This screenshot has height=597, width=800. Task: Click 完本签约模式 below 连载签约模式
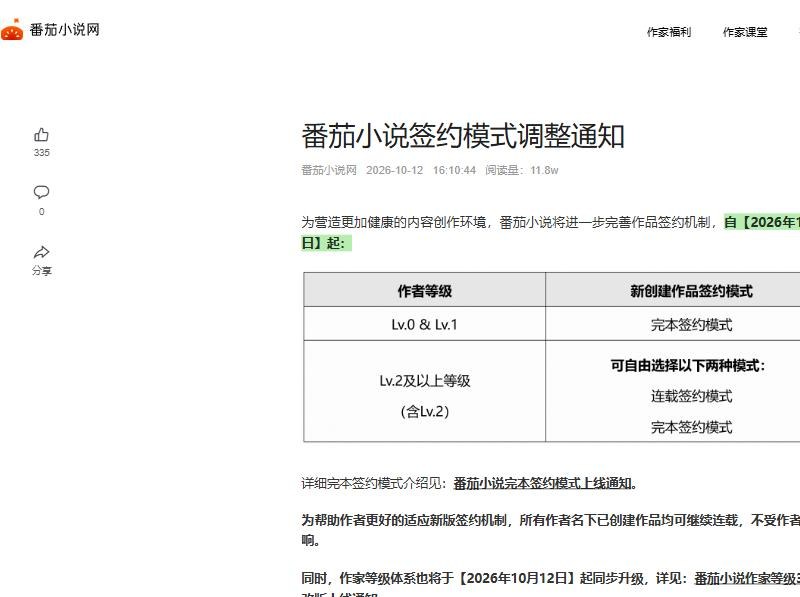pos(691,427)
